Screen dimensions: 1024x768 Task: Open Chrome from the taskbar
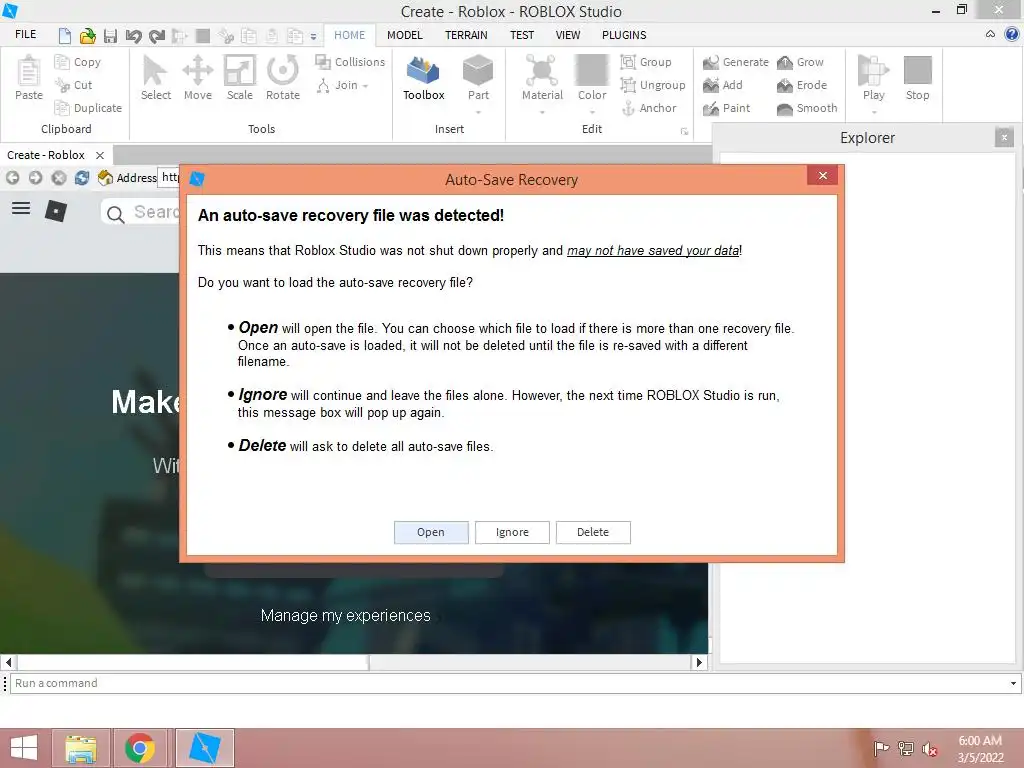point(140,748)
